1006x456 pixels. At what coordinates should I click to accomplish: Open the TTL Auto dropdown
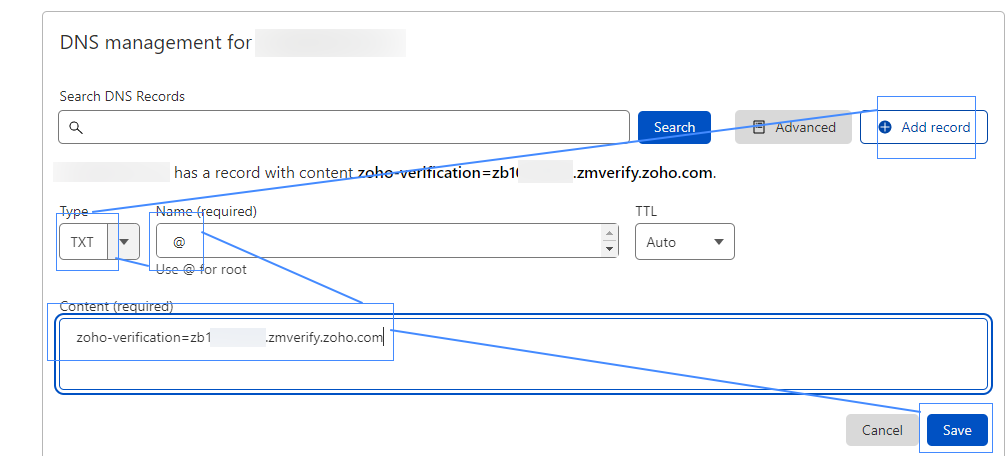[x=685, y=242]
